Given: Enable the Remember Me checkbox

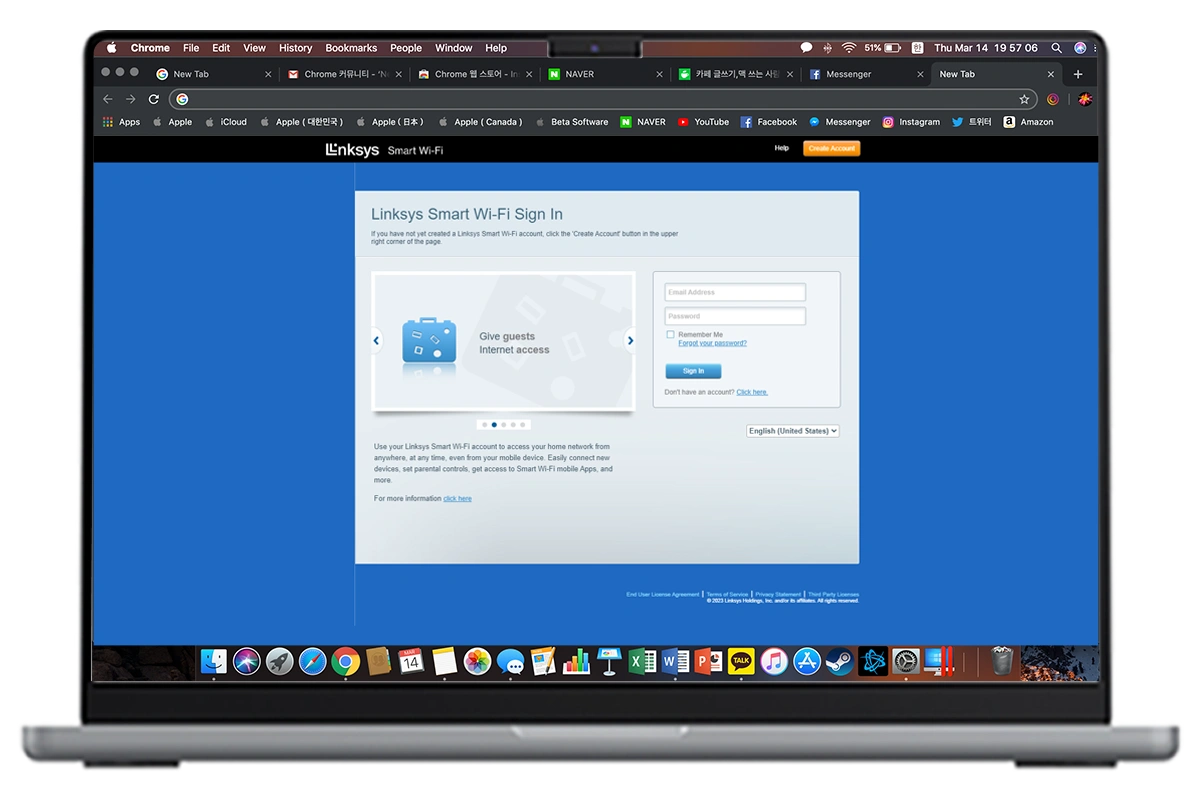Looking at the screenshot, I should pyautogui.click(x=670, y=335).
